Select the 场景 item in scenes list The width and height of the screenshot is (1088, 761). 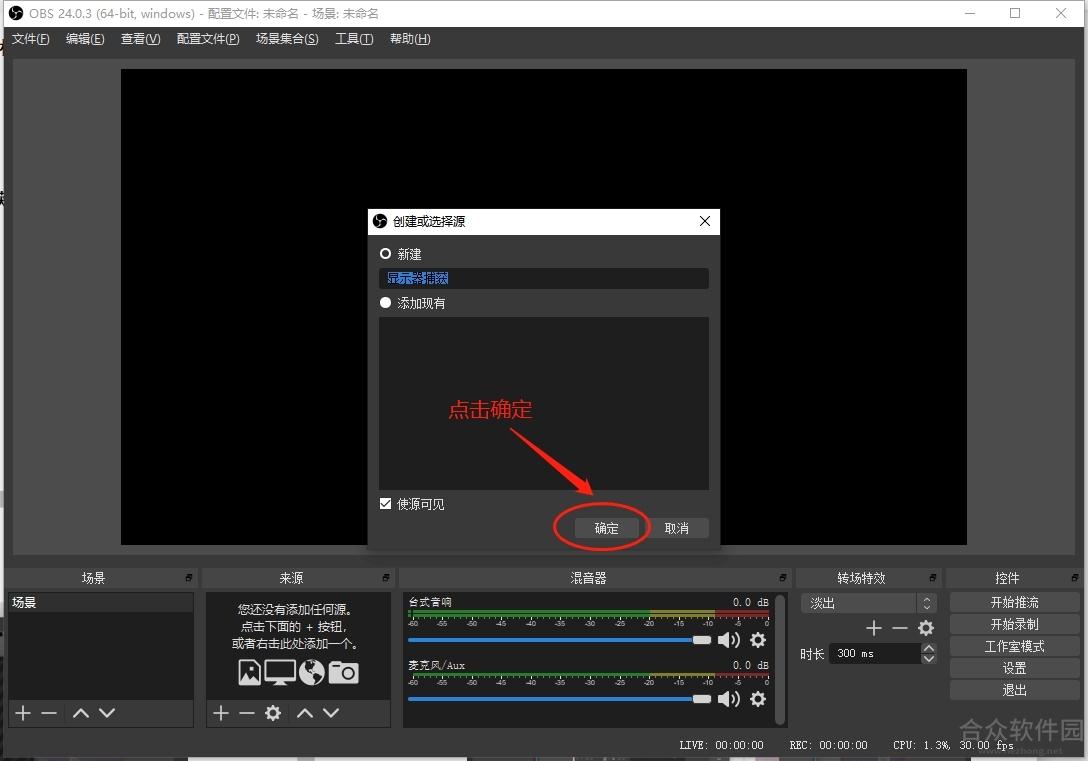(x=101, y=602)
